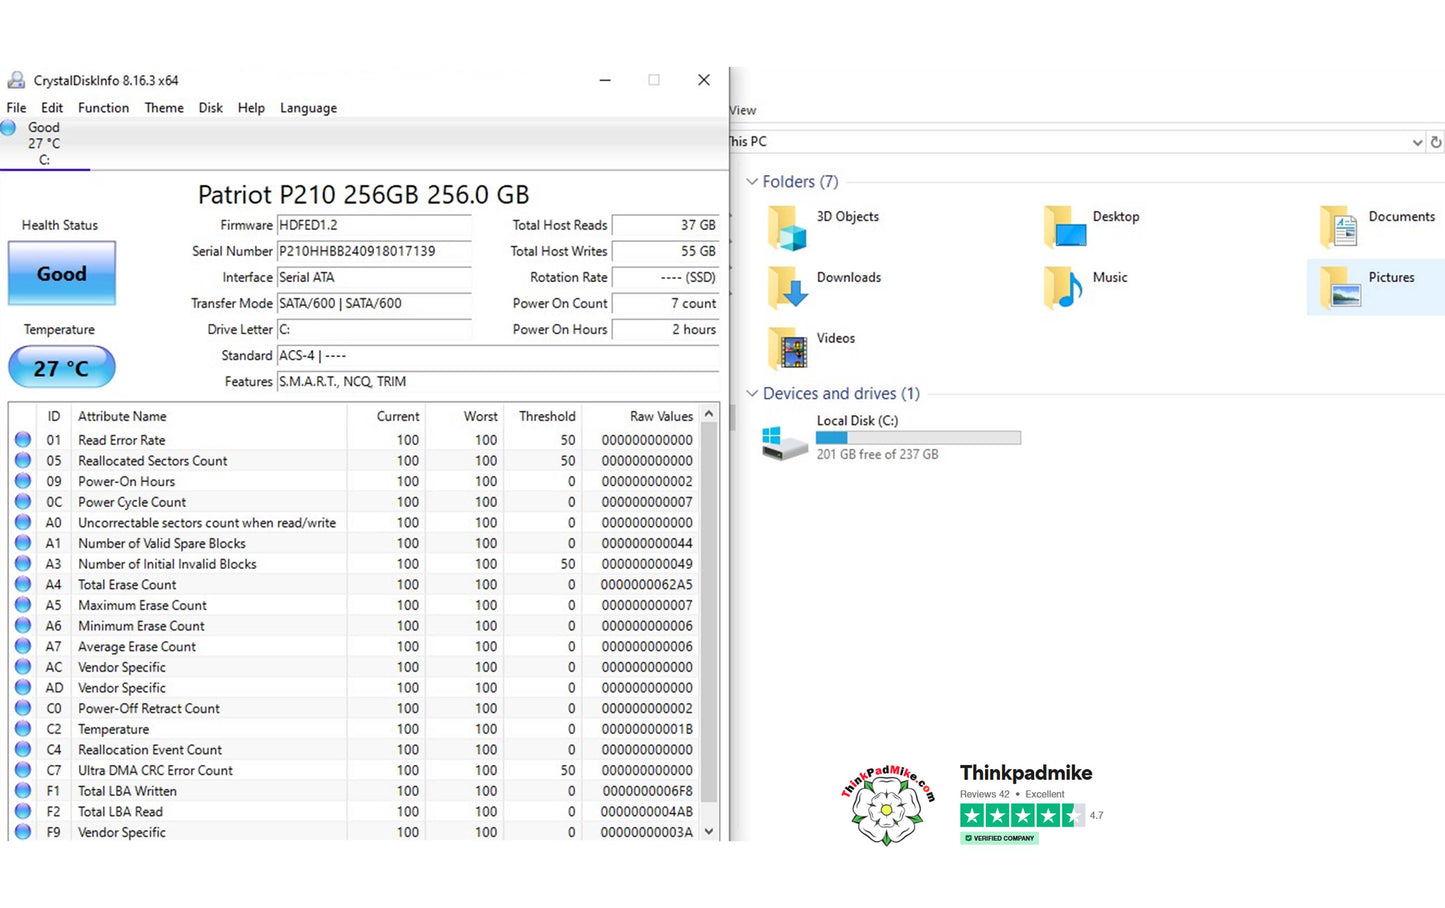Click the status orb of Power-Off Retract Count
The width and height of the screenshot is (1445, 908).
tap(23, 708)
